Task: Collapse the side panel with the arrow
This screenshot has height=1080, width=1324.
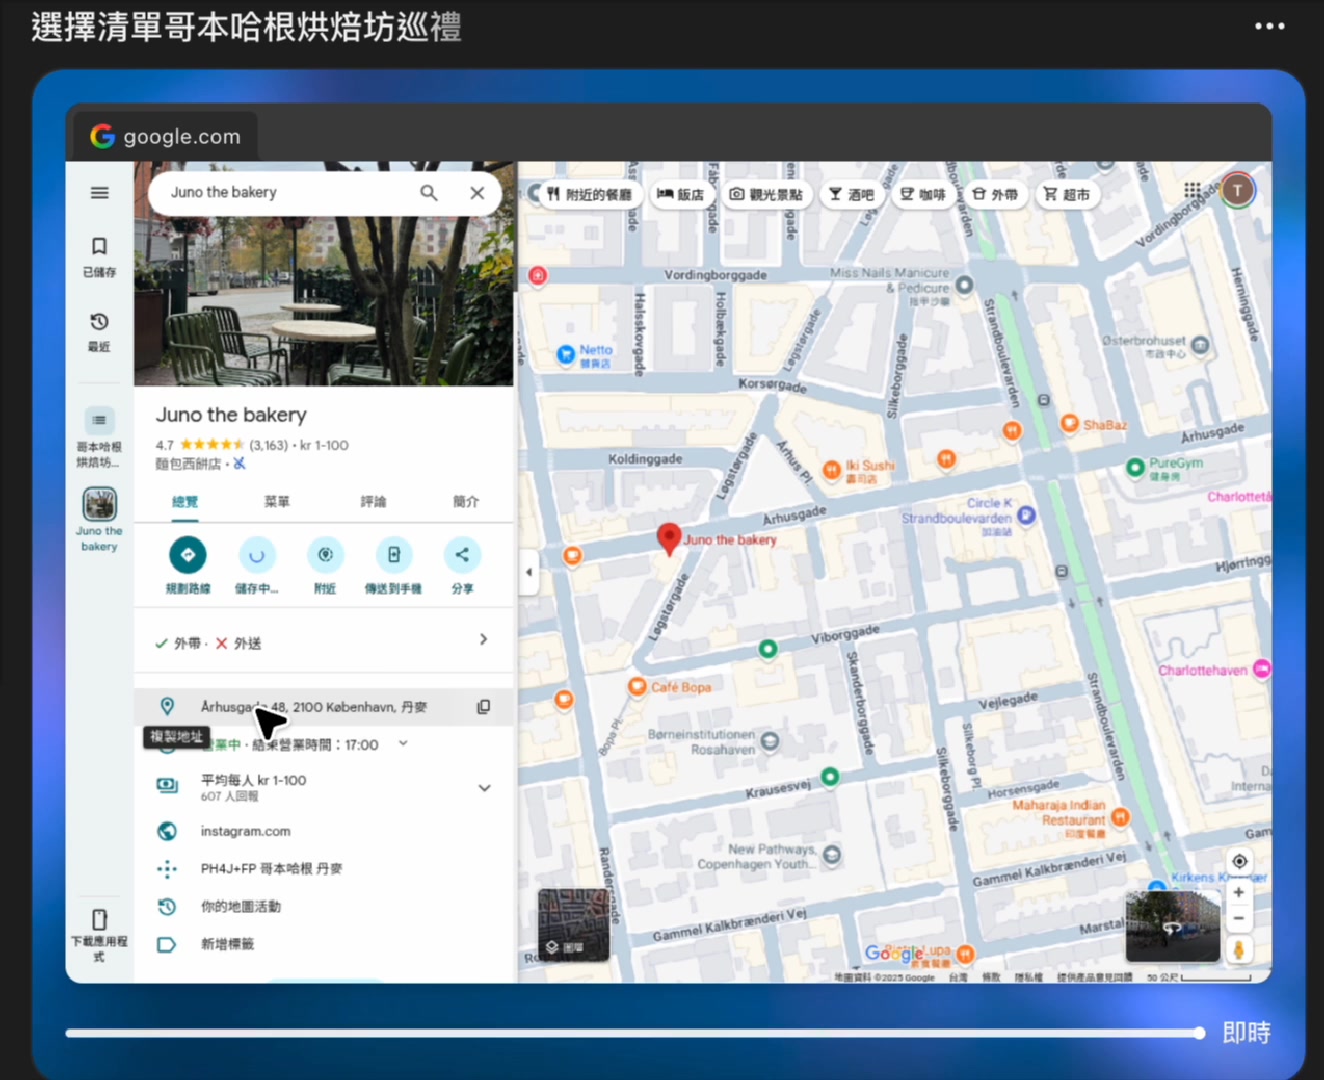Action: [529, 572]
